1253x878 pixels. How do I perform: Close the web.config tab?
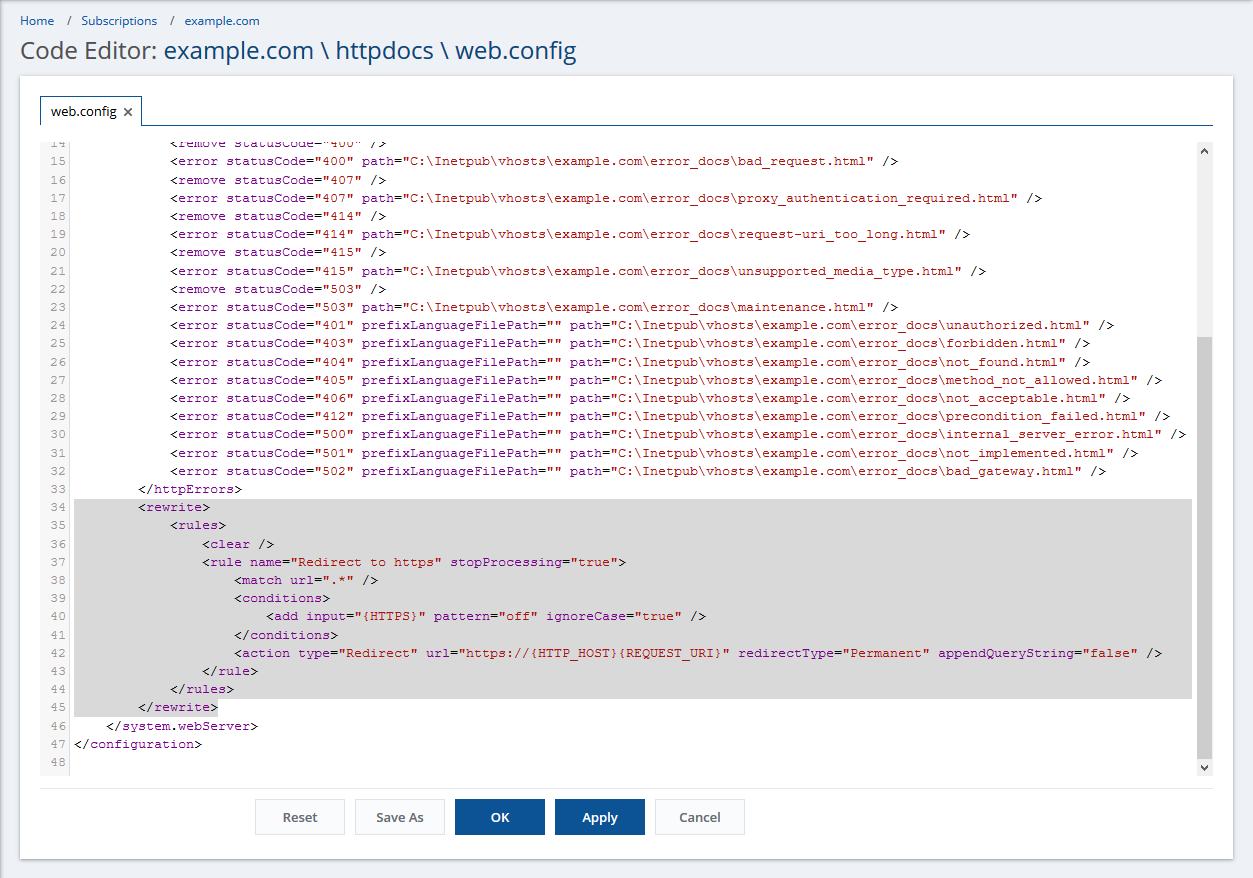pos(128,112)
